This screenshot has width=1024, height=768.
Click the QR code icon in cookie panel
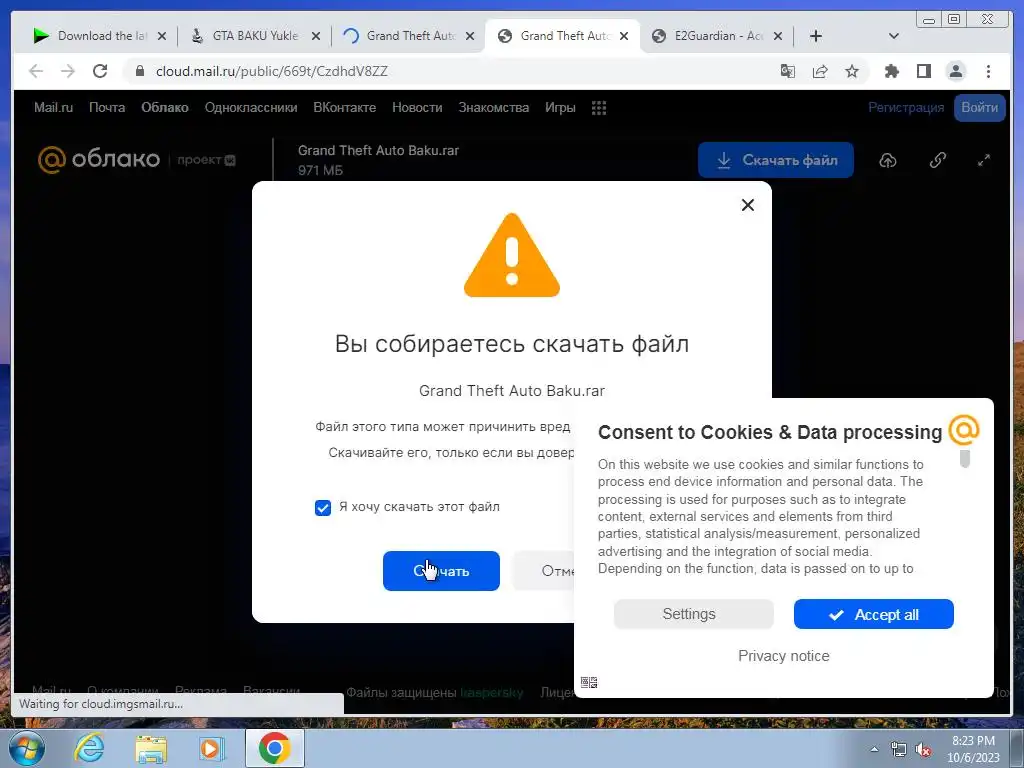pyautogui.click(x=588, y=682)
